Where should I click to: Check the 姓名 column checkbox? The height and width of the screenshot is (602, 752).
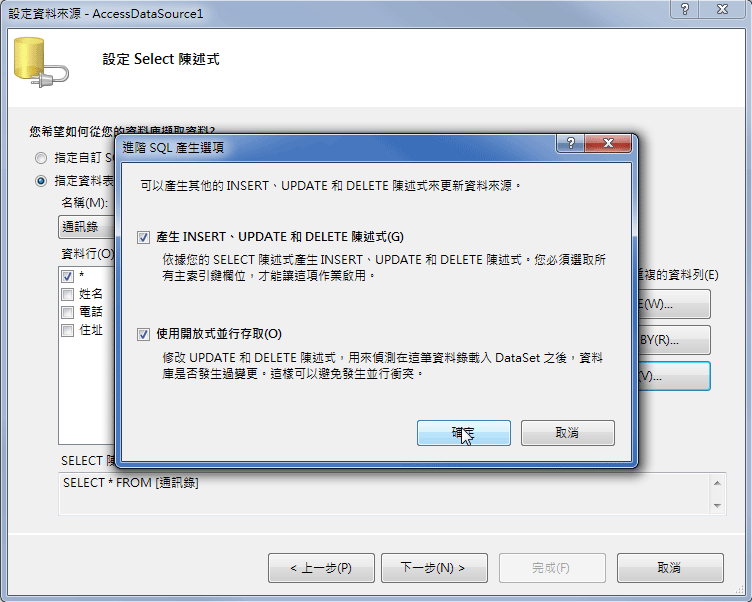tap(68, 294)
